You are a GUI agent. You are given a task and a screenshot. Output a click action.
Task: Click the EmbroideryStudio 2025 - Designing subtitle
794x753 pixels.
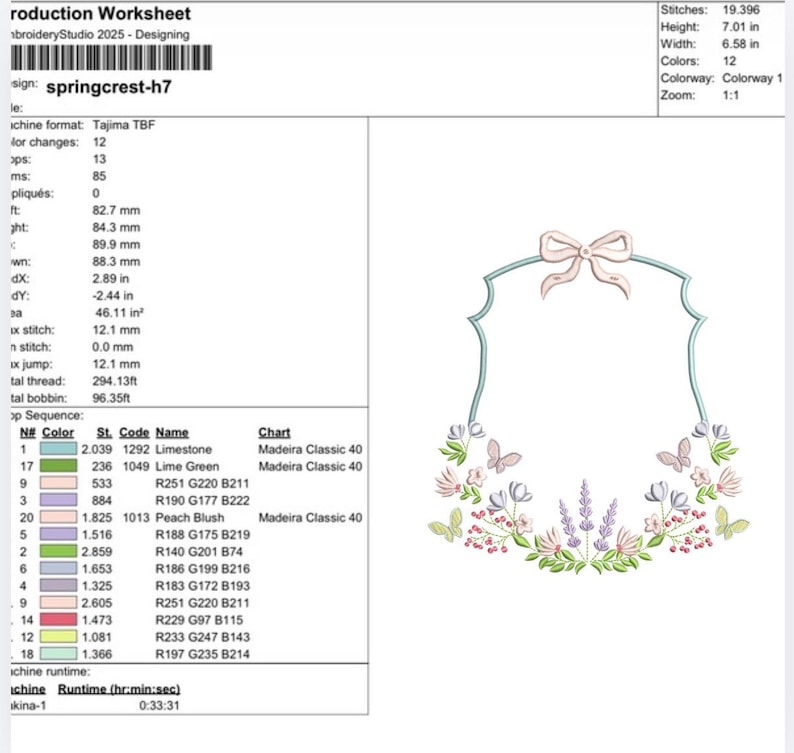[100, 34]
